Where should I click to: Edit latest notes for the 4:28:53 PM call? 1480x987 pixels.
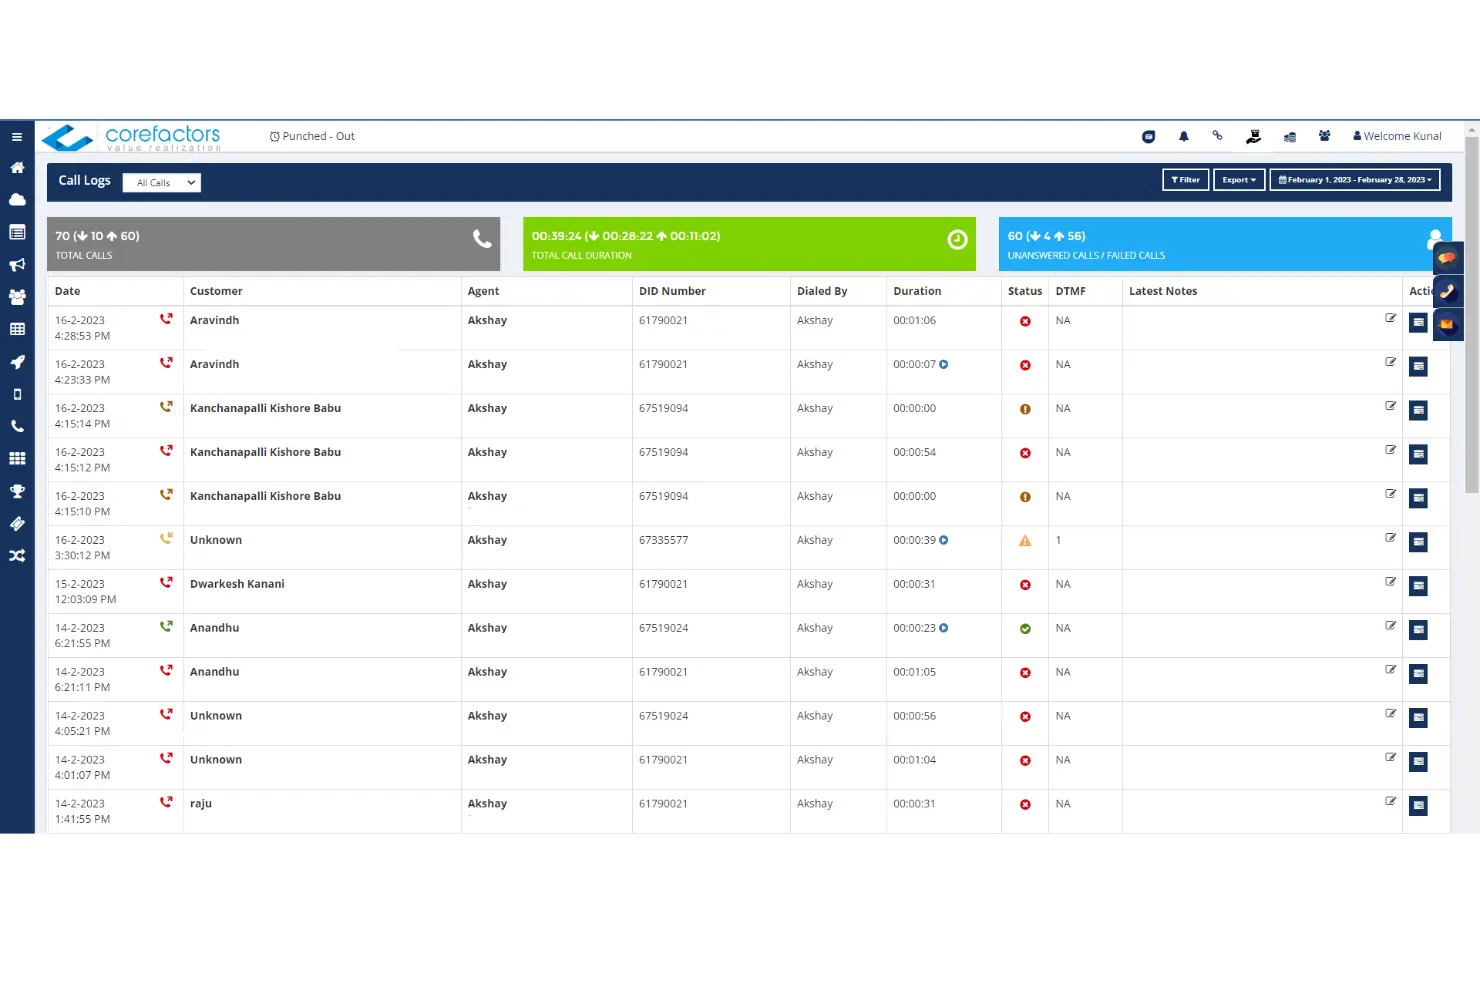(x=1390, y=318)
